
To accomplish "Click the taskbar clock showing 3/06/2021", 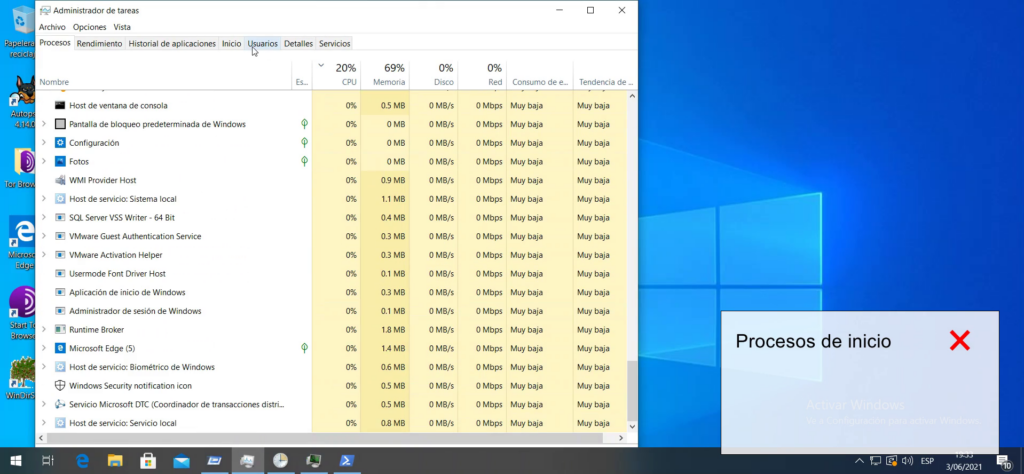I will point(963,461).
